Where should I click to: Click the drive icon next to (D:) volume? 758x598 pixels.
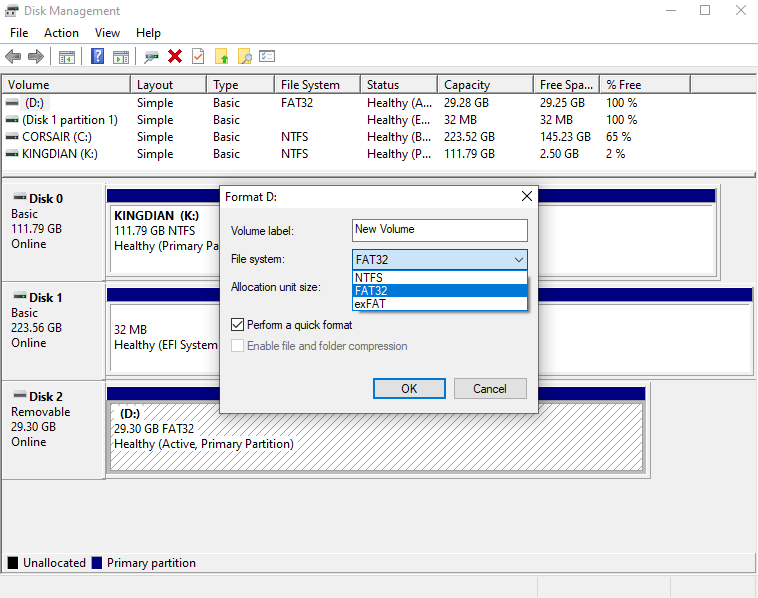(12, 103)
